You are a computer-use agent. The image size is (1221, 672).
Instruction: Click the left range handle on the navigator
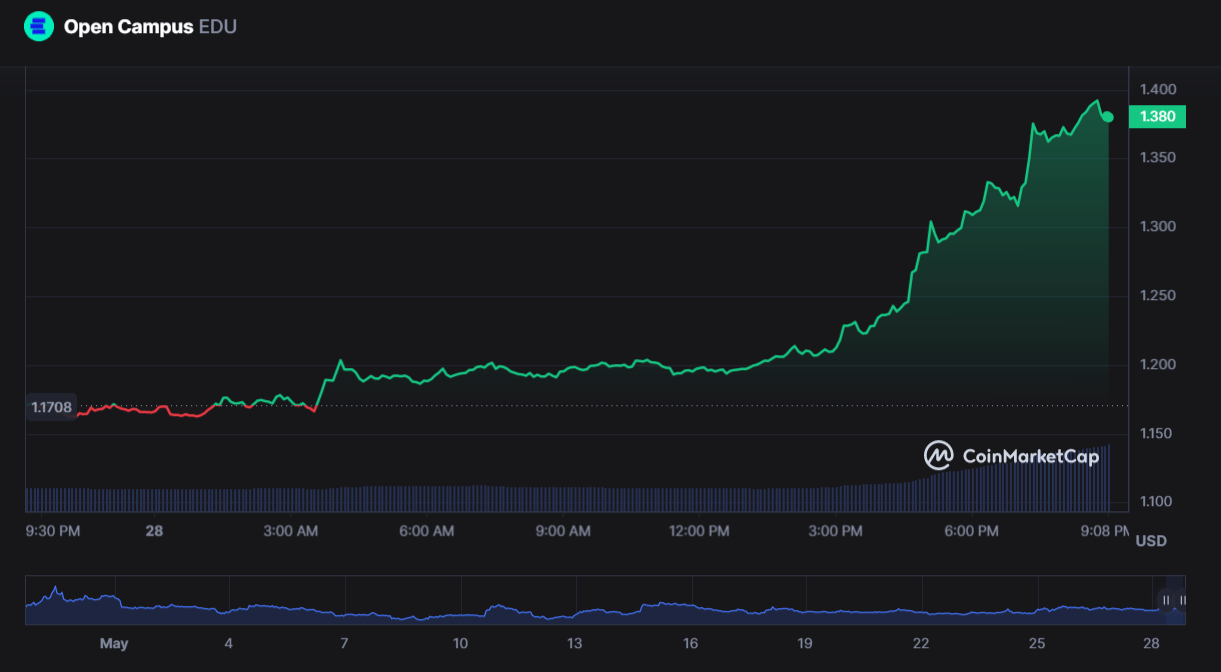(x=1166, y=600)
